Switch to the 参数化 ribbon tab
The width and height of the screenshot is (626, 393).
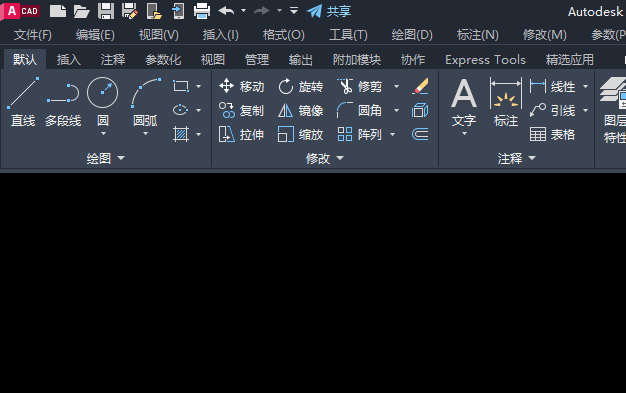163,60
